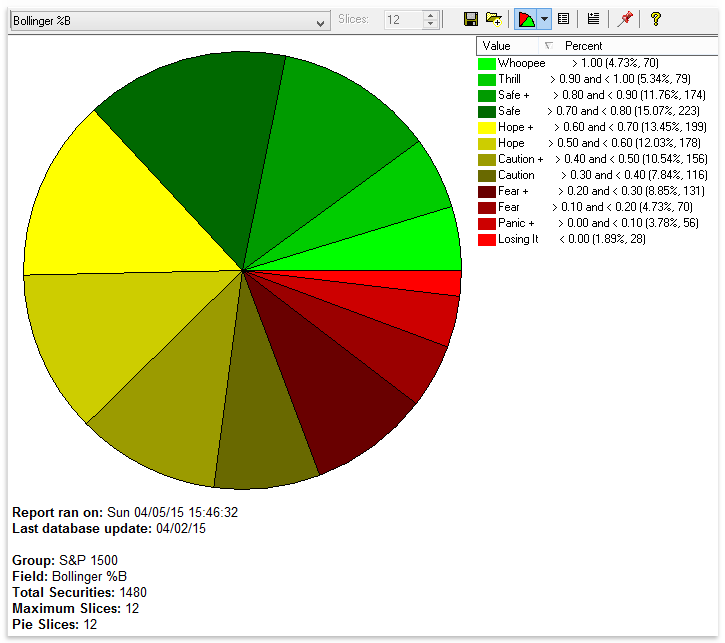Click the '> 0.70 and < 0.80 (15.07%, 223)' value

point(623,111)
